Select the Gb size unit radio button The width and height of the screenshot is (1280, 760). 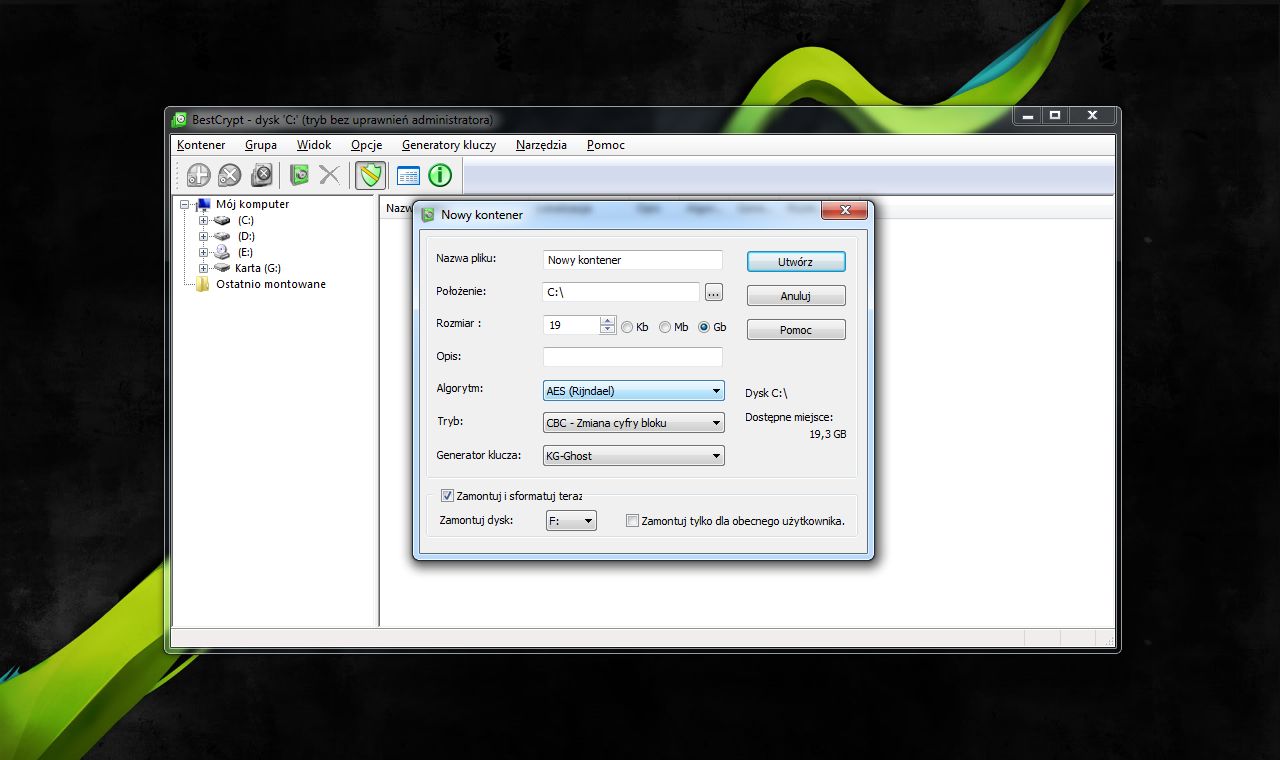(706, 327)
